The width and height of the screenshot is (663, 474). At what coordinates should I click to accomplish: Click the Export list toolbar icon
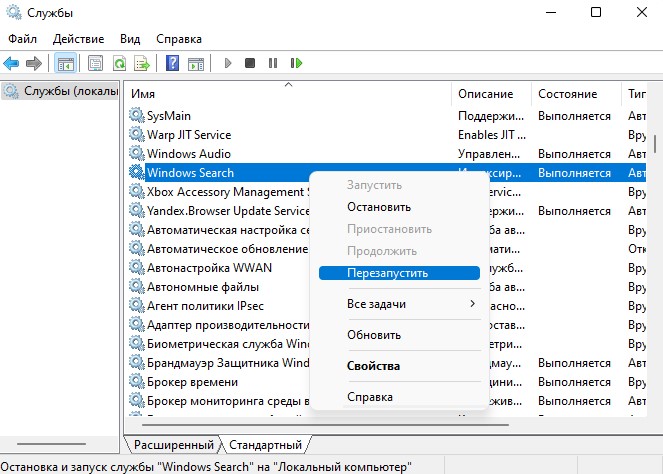click(142, 63)
